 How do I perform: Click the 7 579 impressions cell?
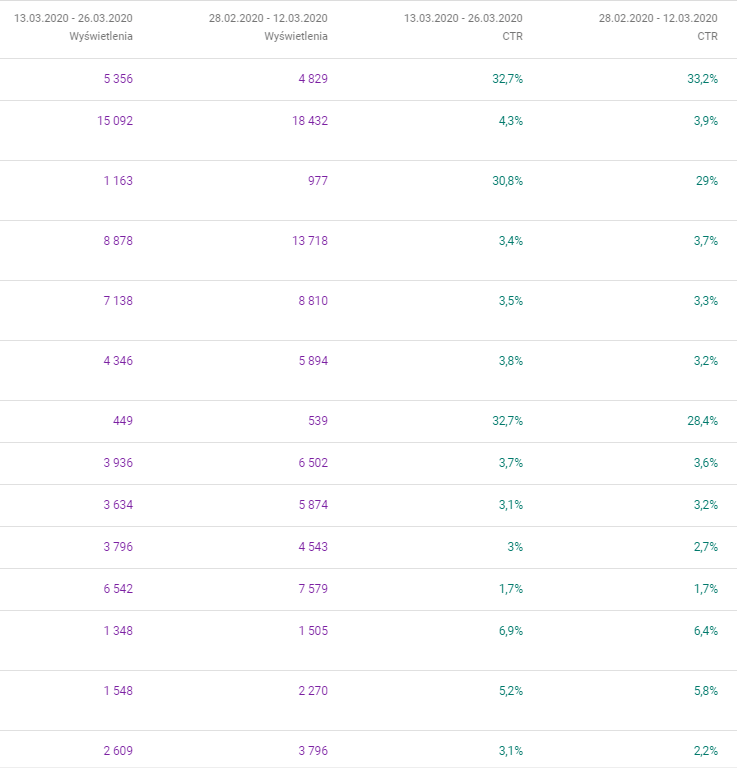tap(313, 589)
